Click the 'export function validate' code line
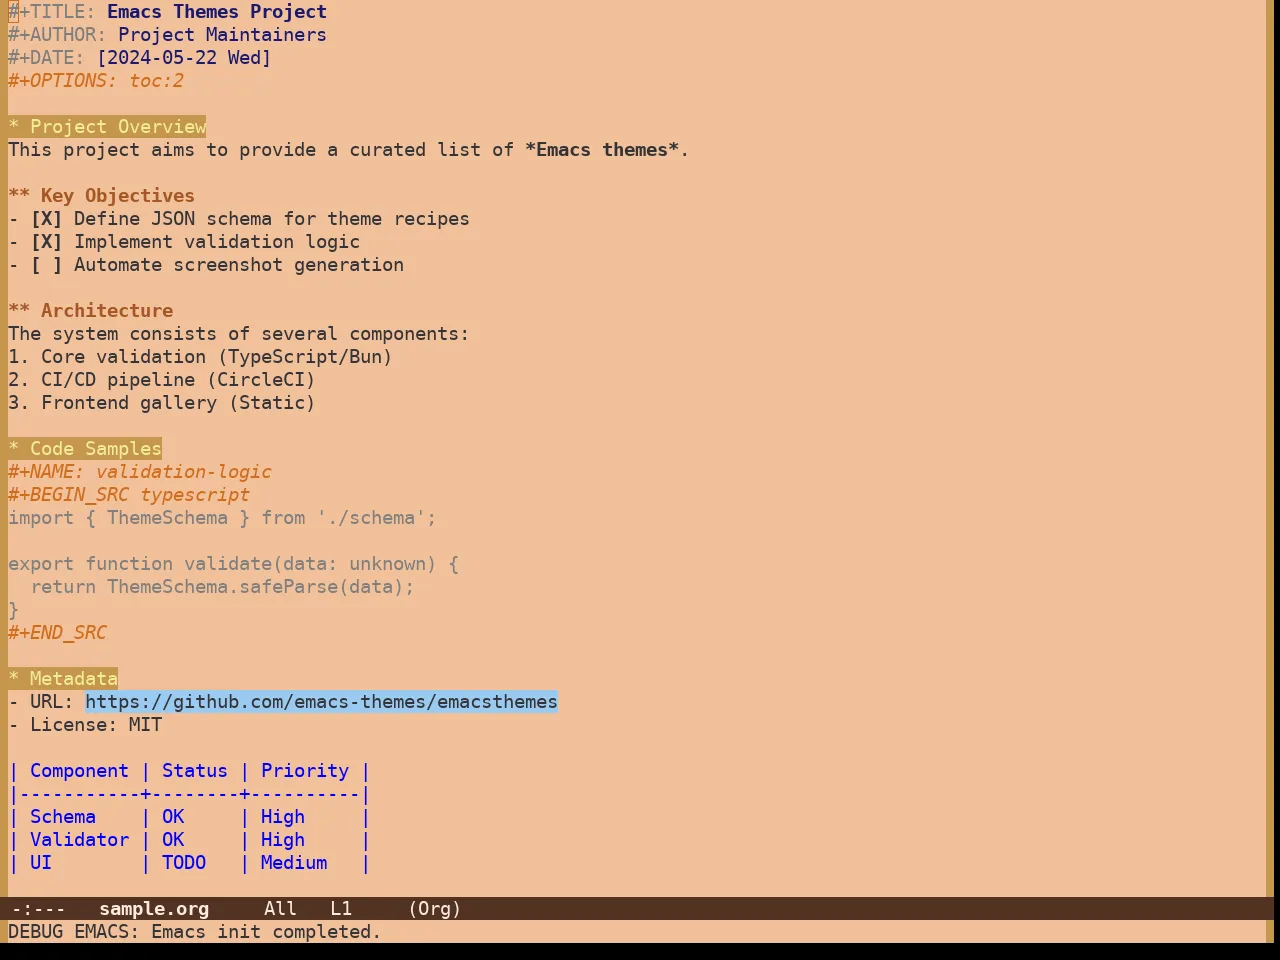1280x960 pixels. point(233,564)
